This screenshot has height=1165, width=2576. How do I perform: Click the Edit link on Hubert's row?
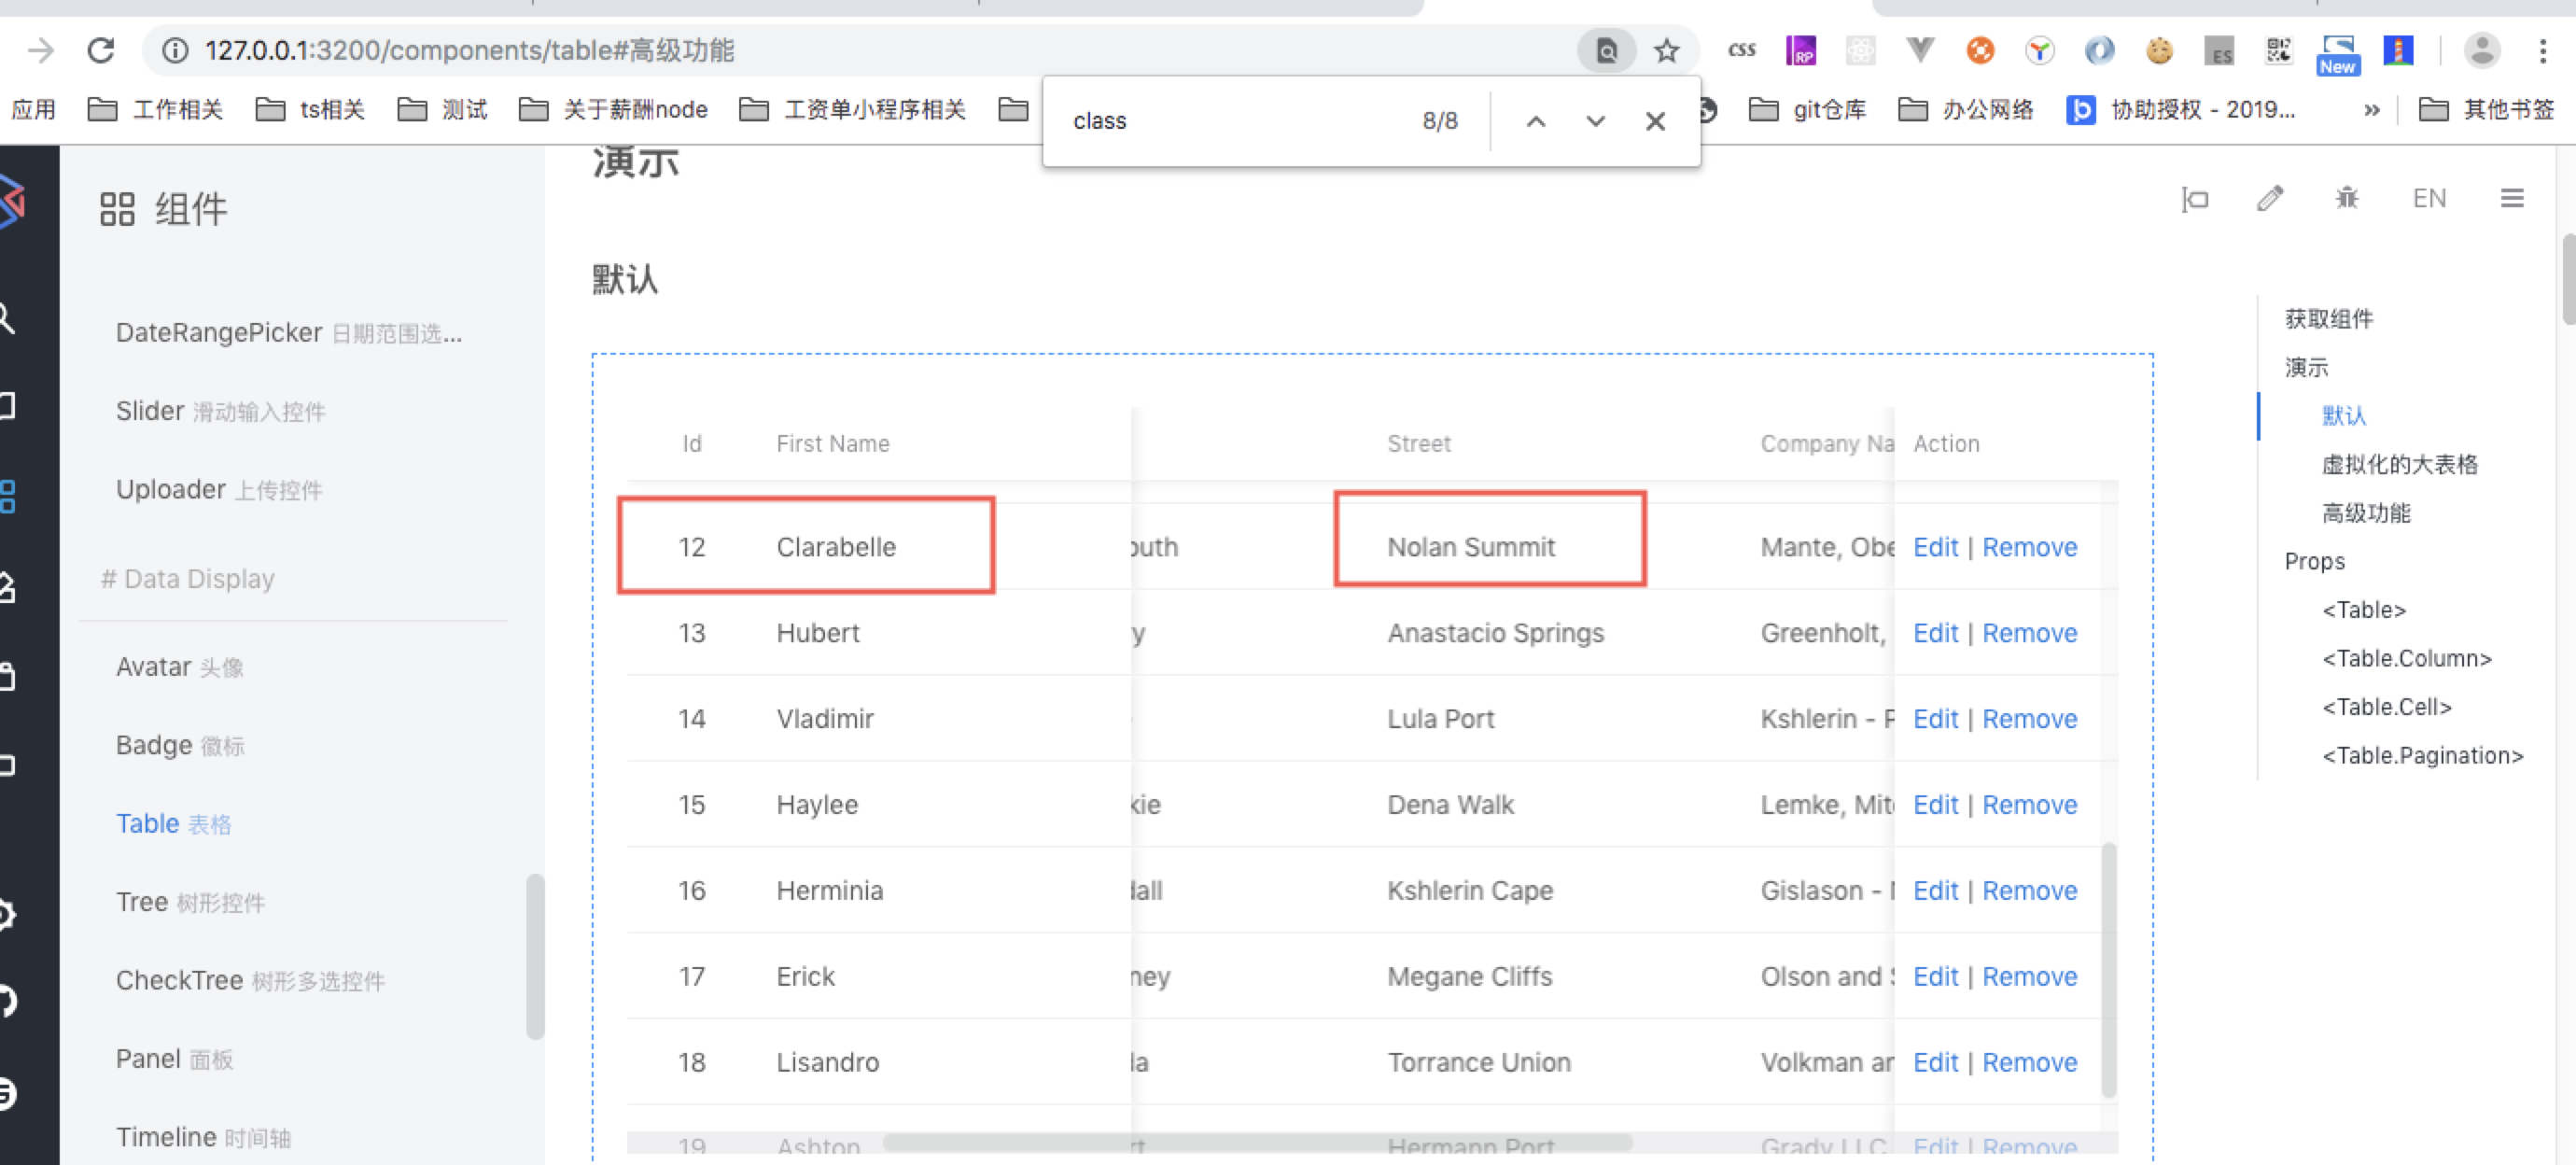point(1935,632)
